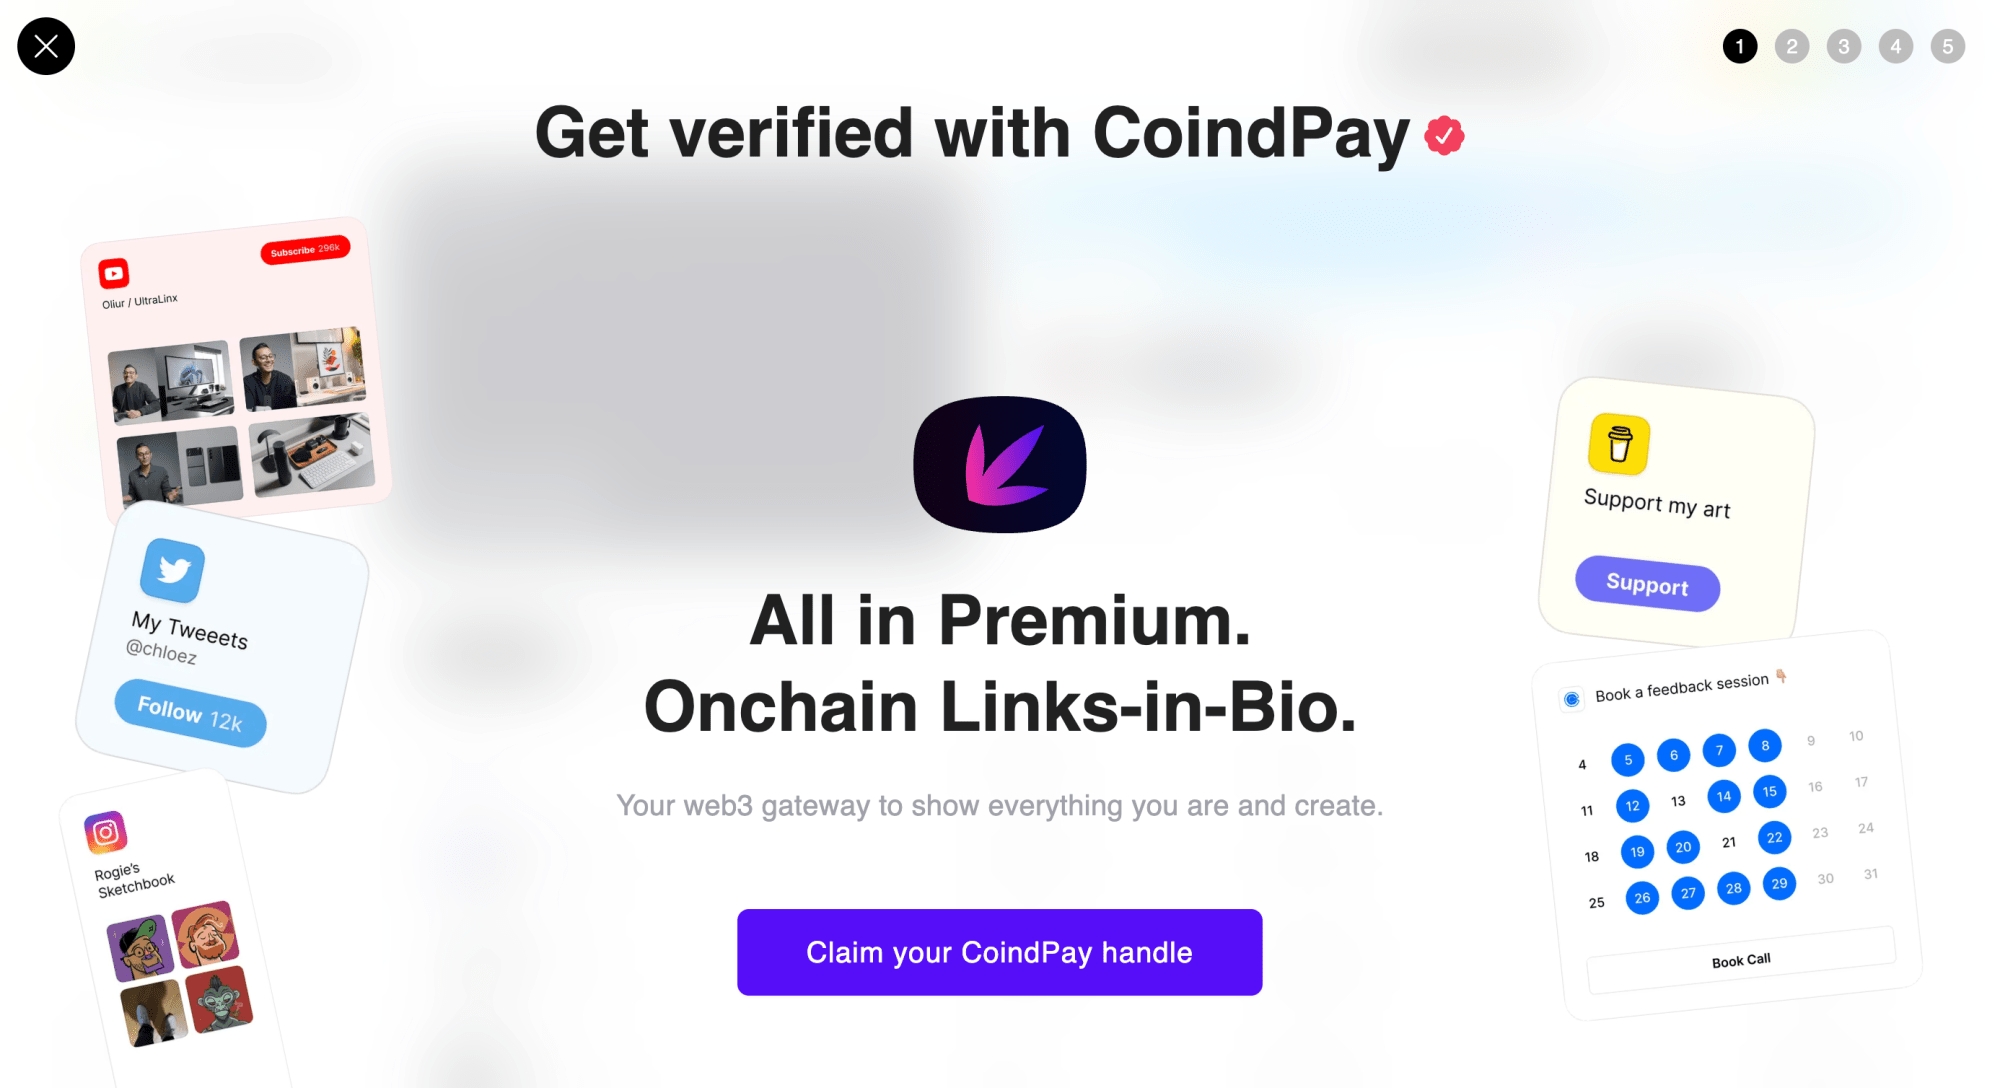Click the blue icon beside Book a feedback session

coord(1572,699)
